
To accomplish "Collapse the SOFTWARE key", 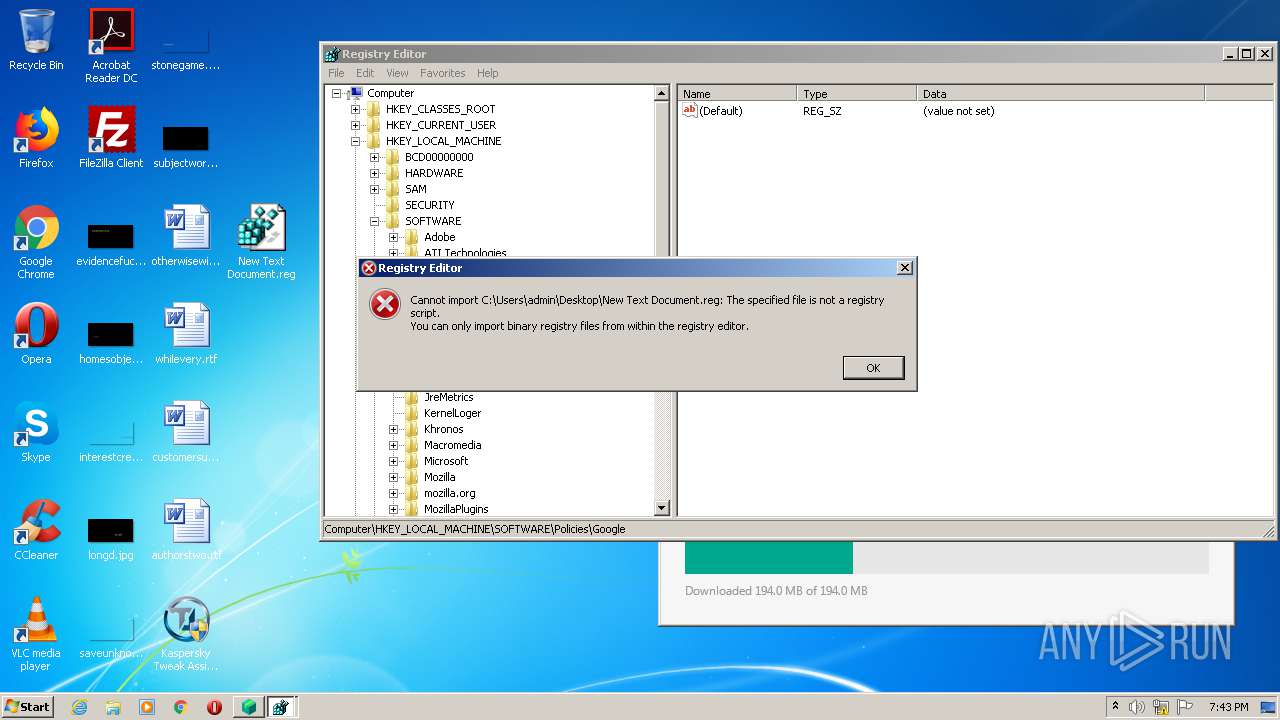I will 374,221.
